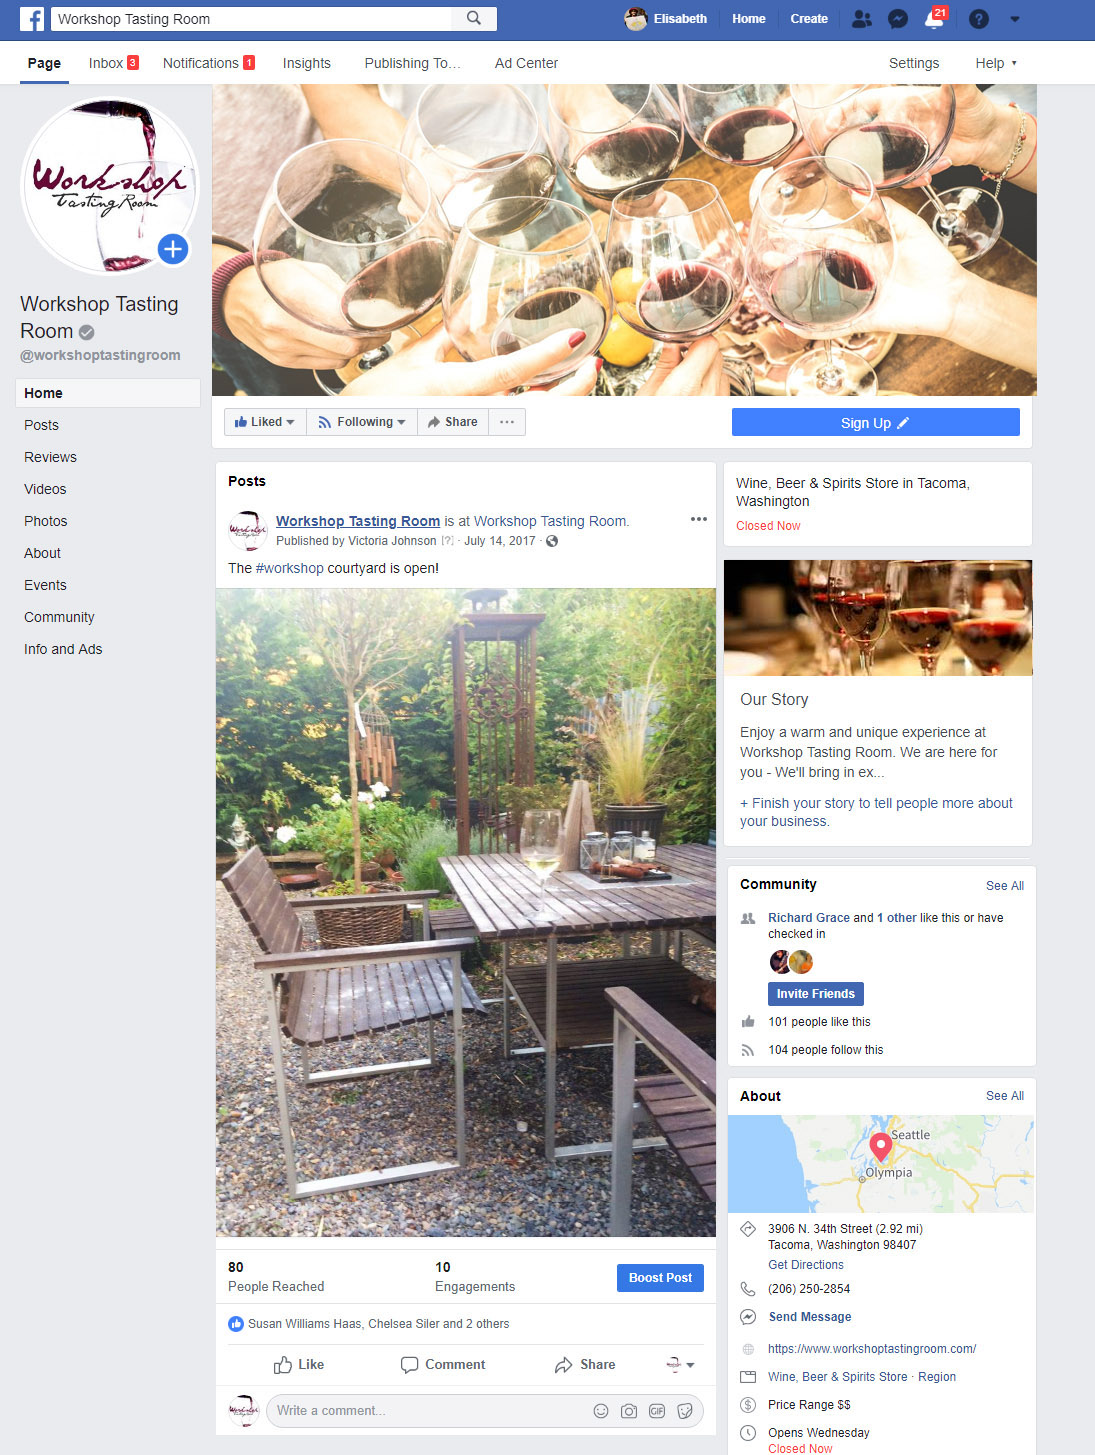Attach a photo with the camera icon
Screen dimensions: 1095x1455
629,1411
